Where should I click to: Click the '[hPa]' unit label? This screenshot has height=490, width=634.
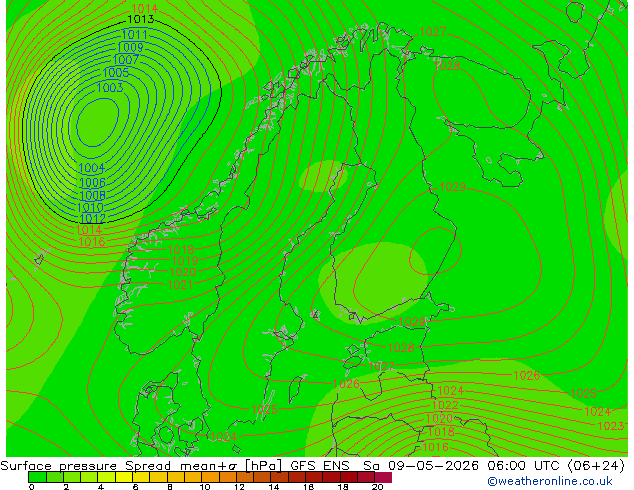click(x=264, y=466)
